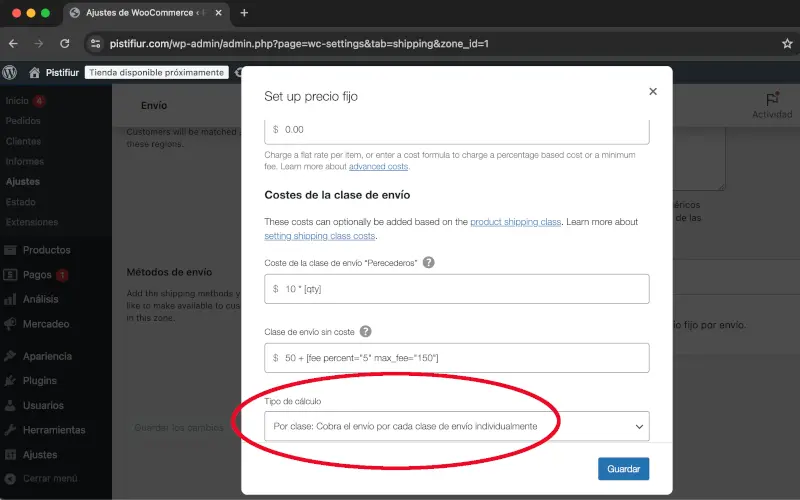This screenshot has width=800, height=500.
Task: Close the Set up precio fijo dialog
Action: (x=653, y=91)
